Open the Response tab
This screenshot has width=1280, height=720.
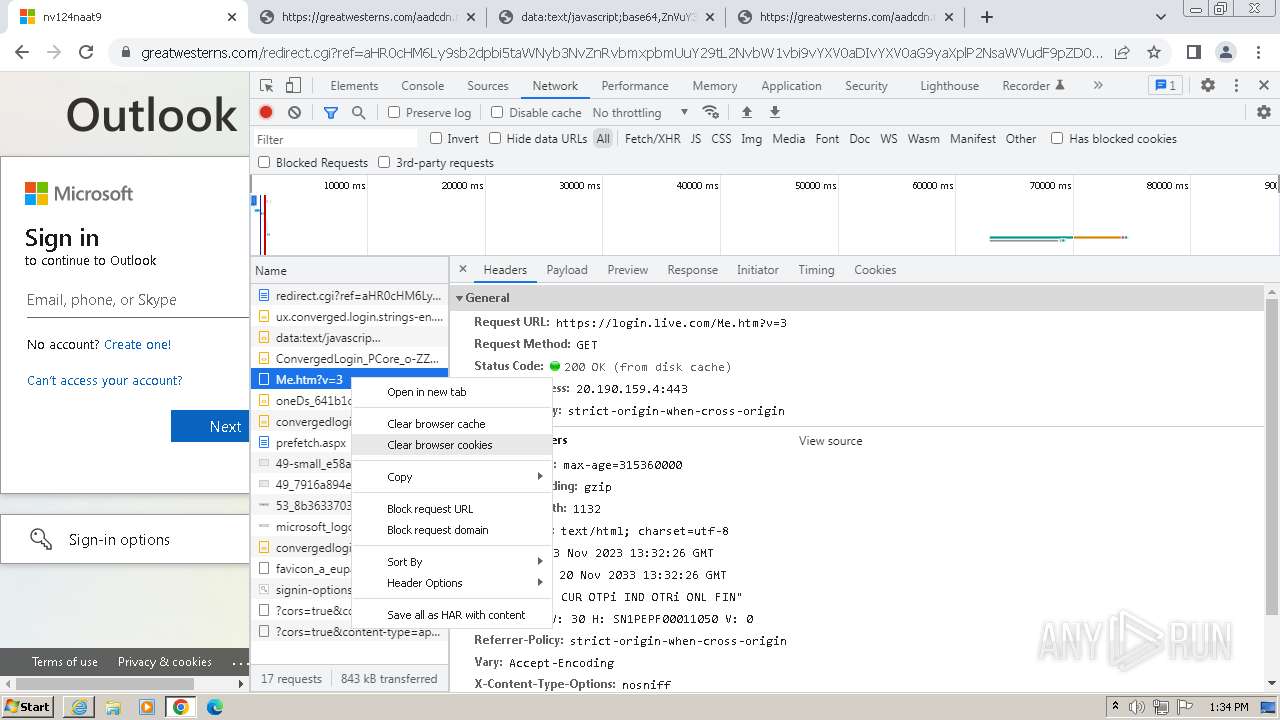tap(692, 270)
